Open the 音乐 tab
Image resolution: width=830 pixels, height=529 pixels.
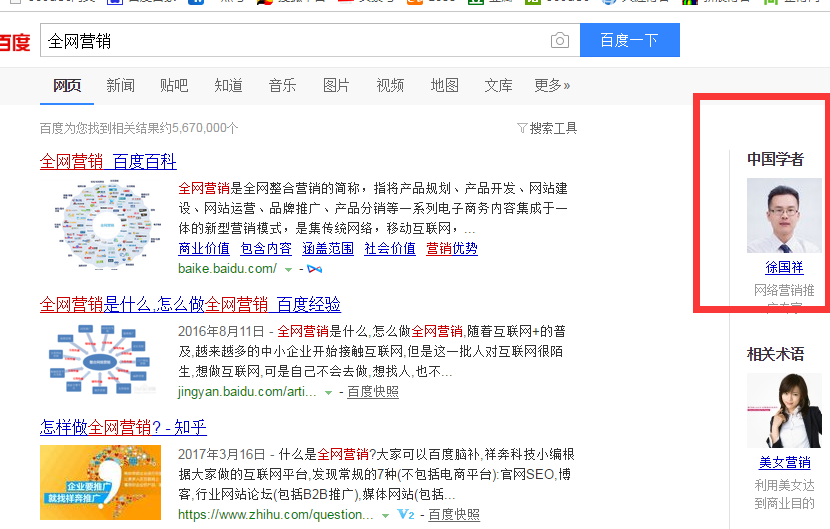[282, 85]
